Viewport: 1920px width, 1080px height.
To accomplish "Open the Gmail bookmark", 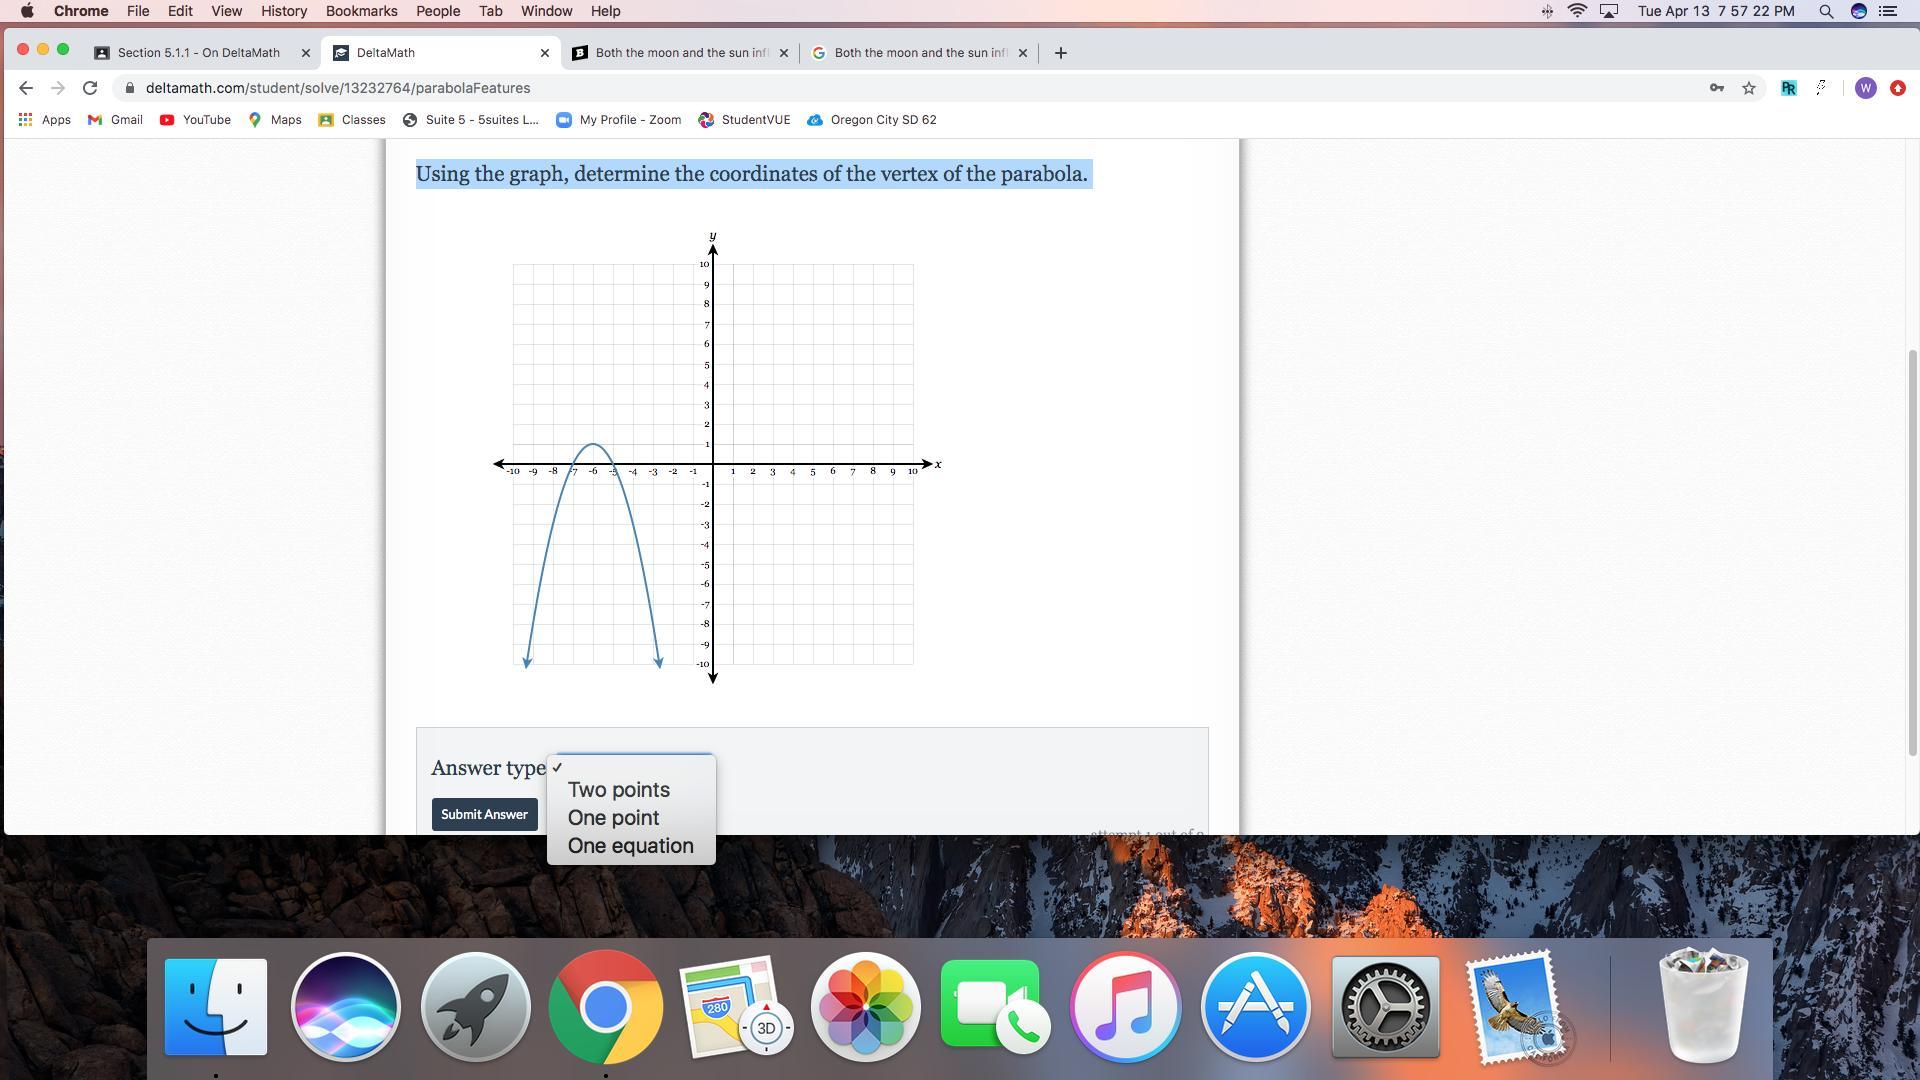I will pyautogui.click(x=115, y=120).
